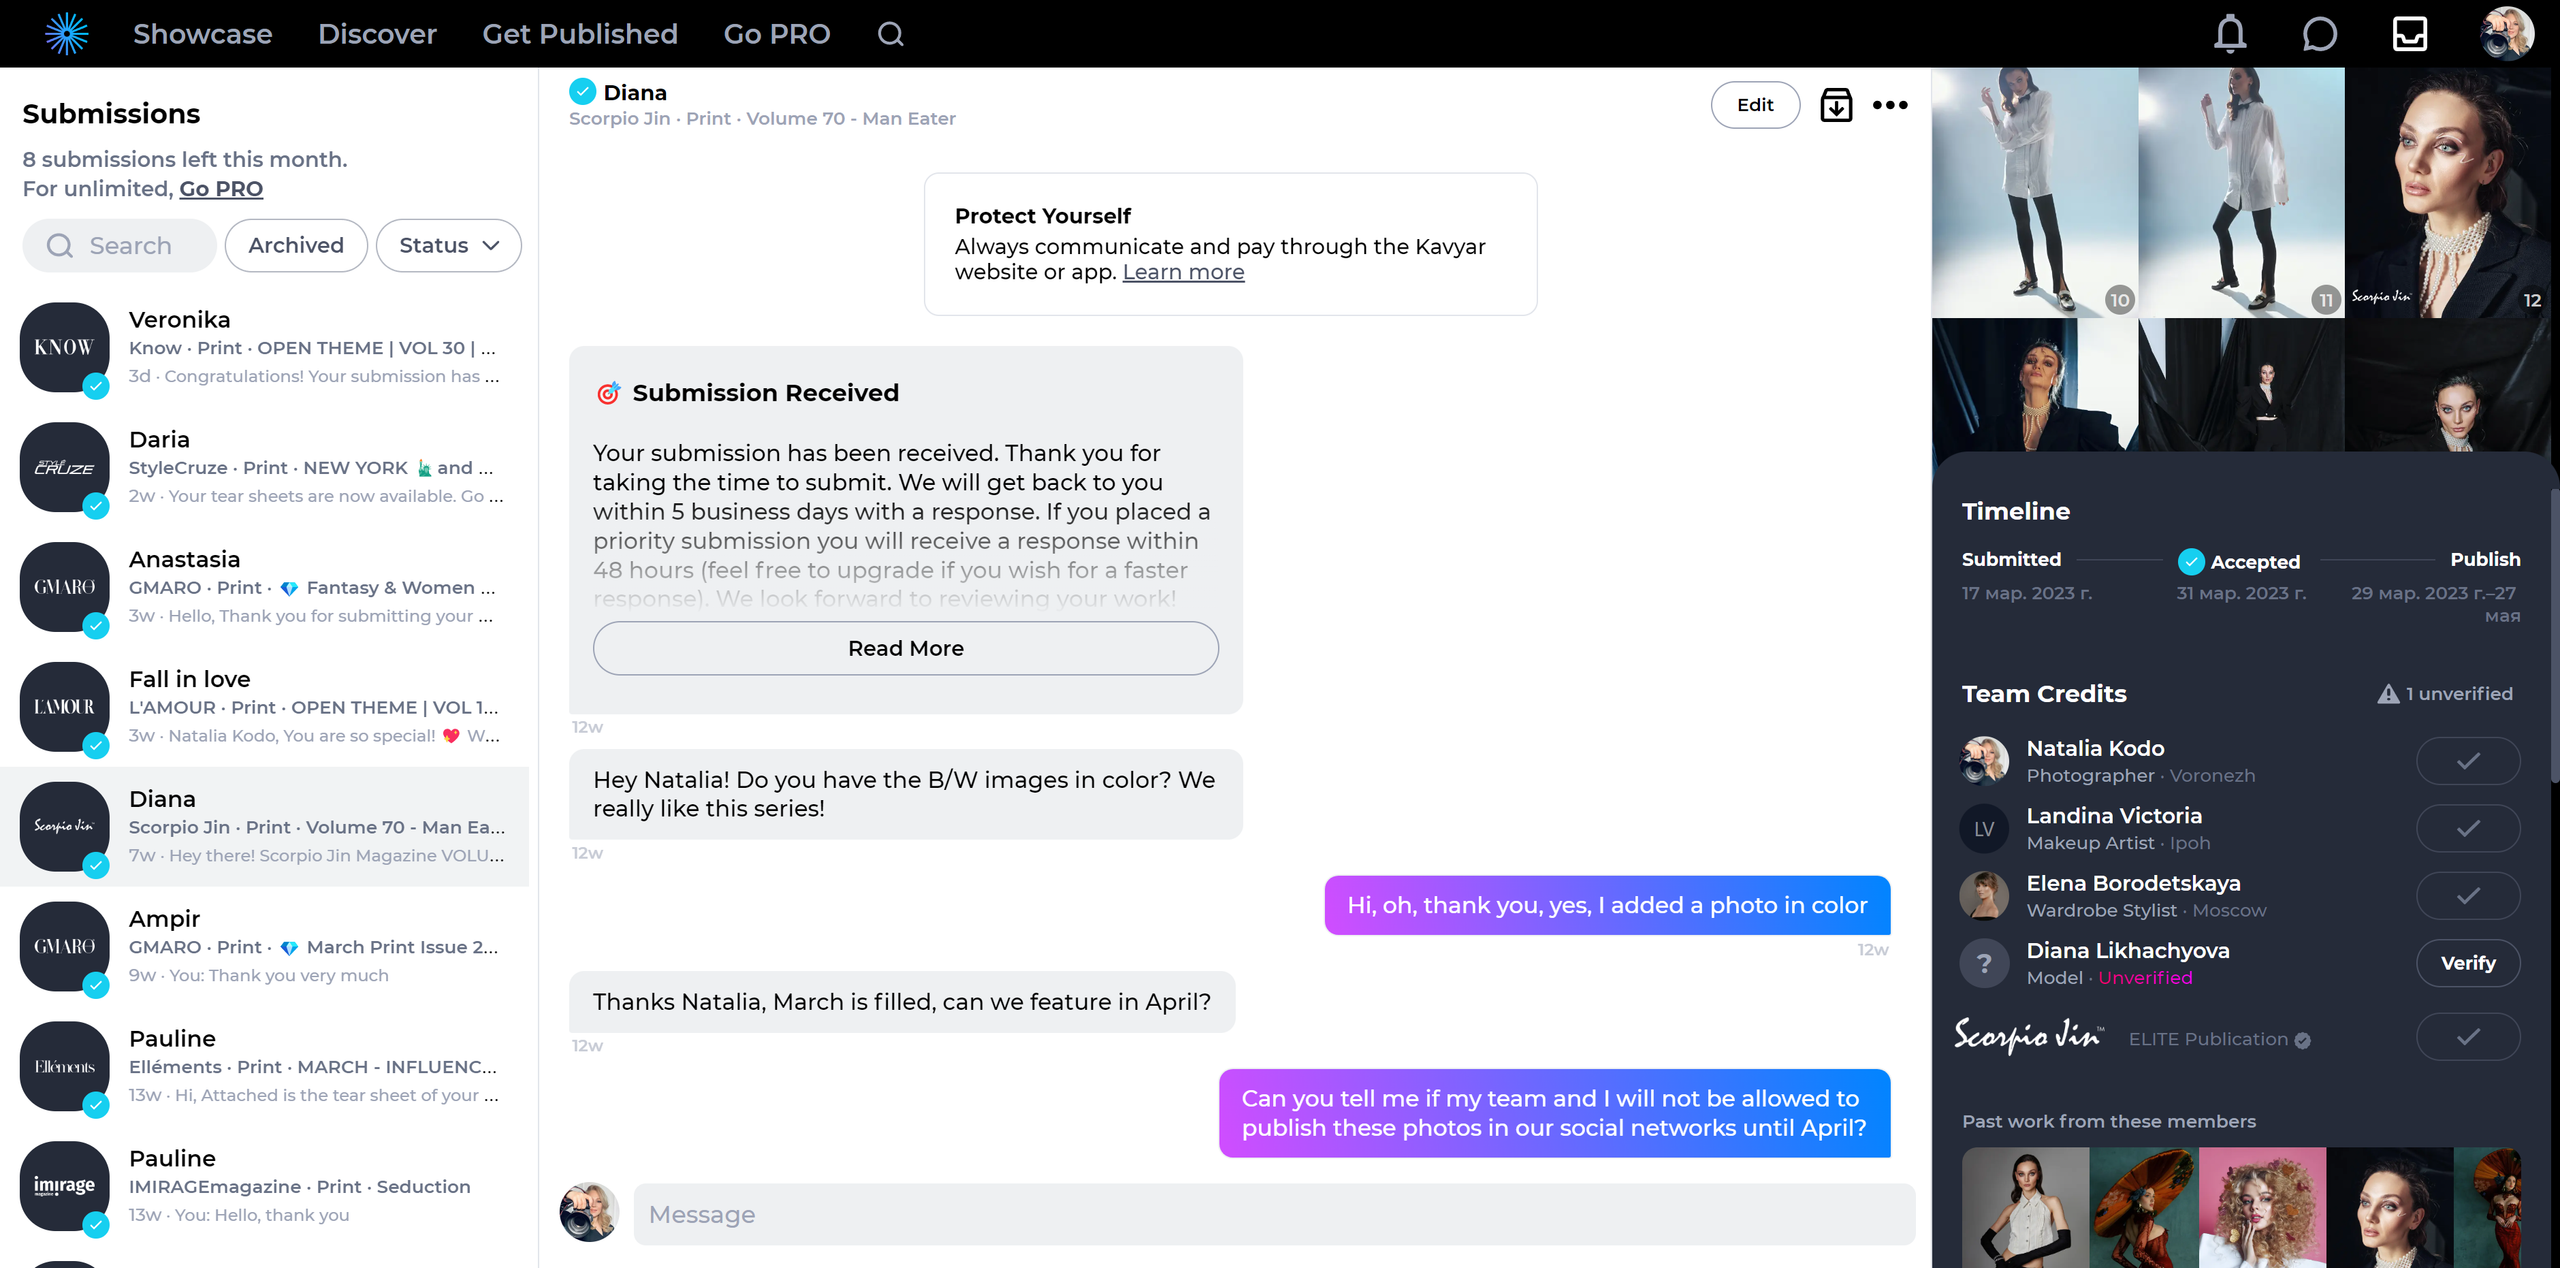Click the Scorpio Jin publication subtitle link
This screenshot has width=2560, height=1268.
(x=762, y=119)
